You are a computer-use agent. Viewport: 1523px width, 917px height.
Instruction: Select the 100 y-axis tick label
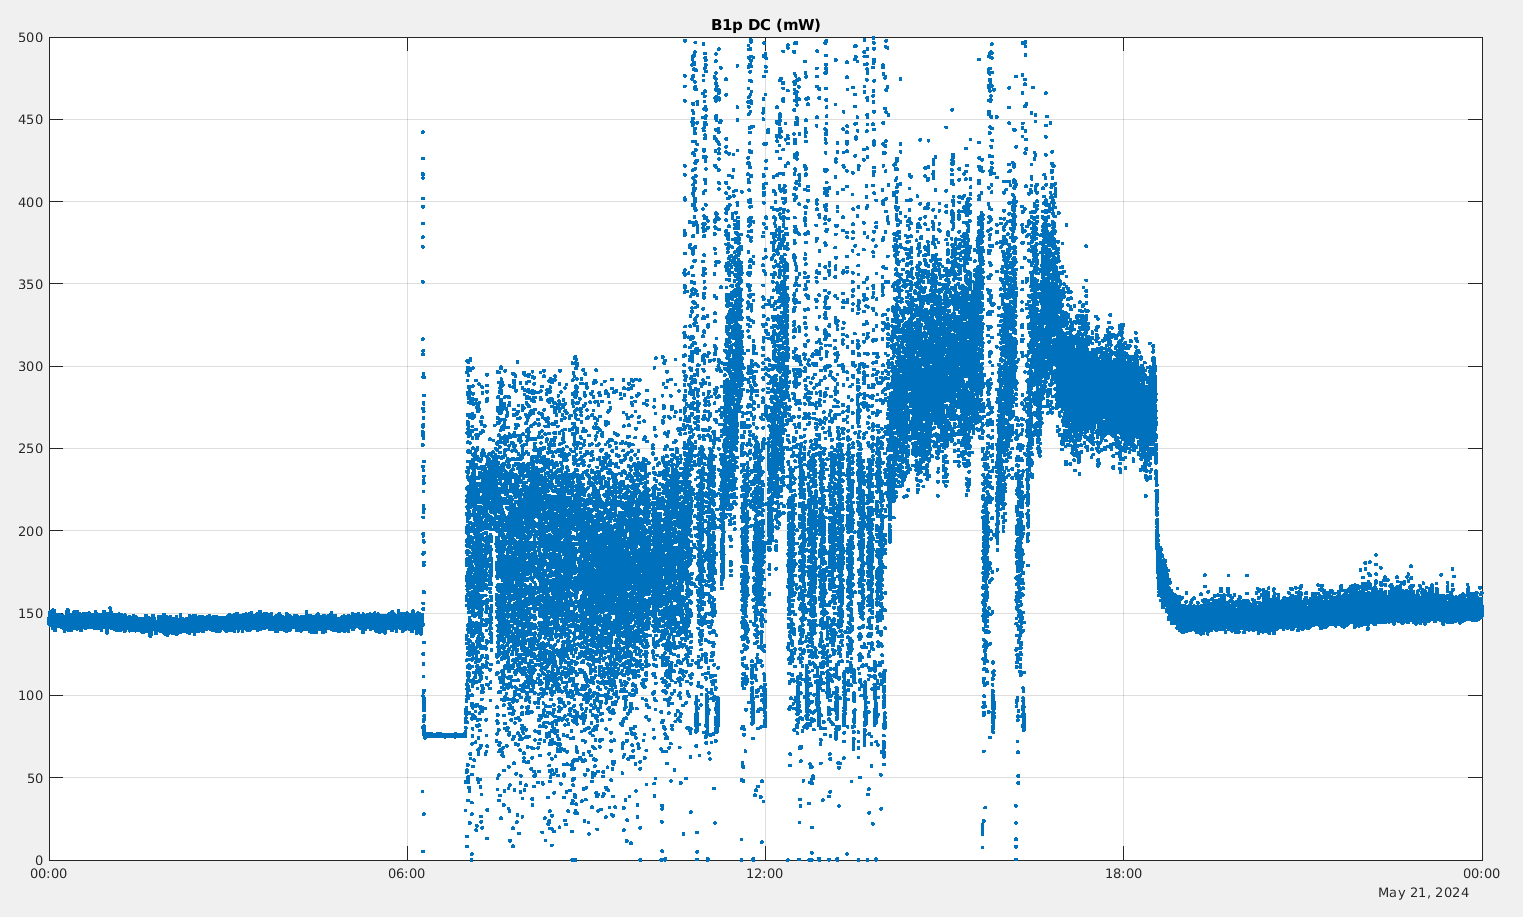31,695
